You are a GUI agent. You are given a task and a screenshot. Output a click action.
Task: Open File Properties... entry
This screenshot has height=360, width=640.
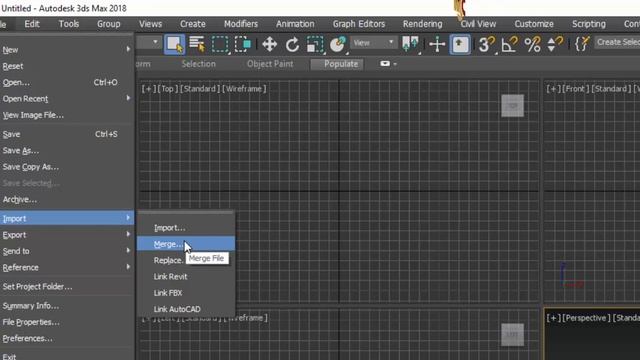67,322
